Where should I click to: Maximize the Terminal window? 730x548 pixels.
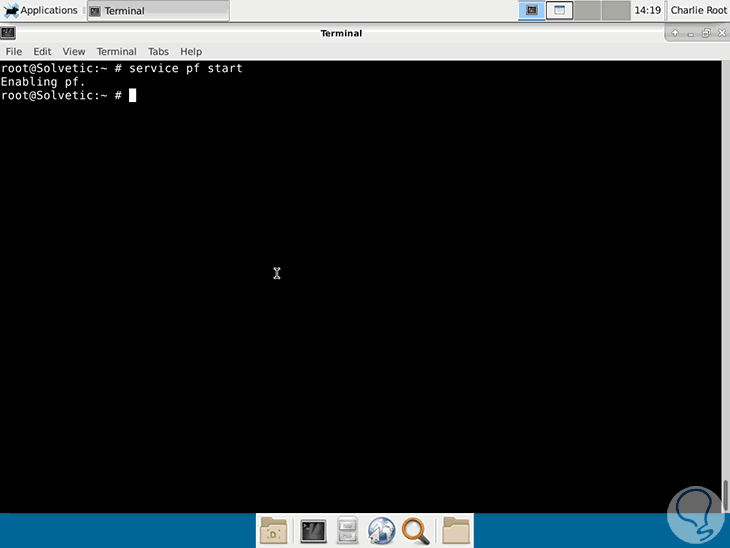click(706, 33)
